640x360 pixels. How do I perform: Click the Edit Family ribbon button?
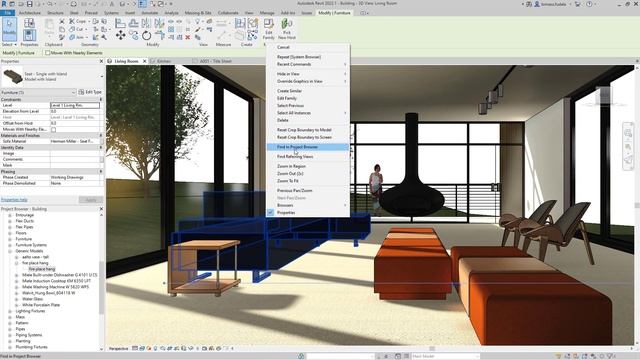pyautogui.click(x=268, y=29)
